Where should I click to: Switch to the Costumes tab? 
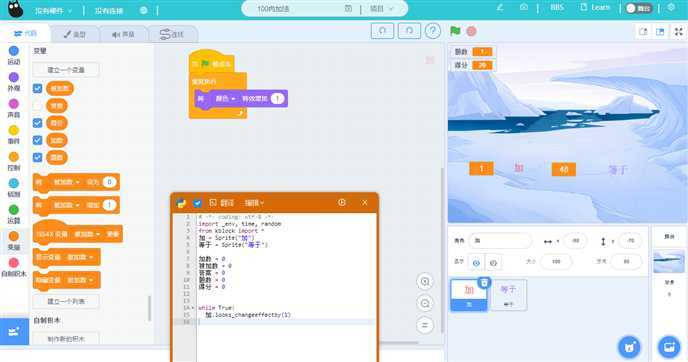pyautogui.click(x=75, y=34)
